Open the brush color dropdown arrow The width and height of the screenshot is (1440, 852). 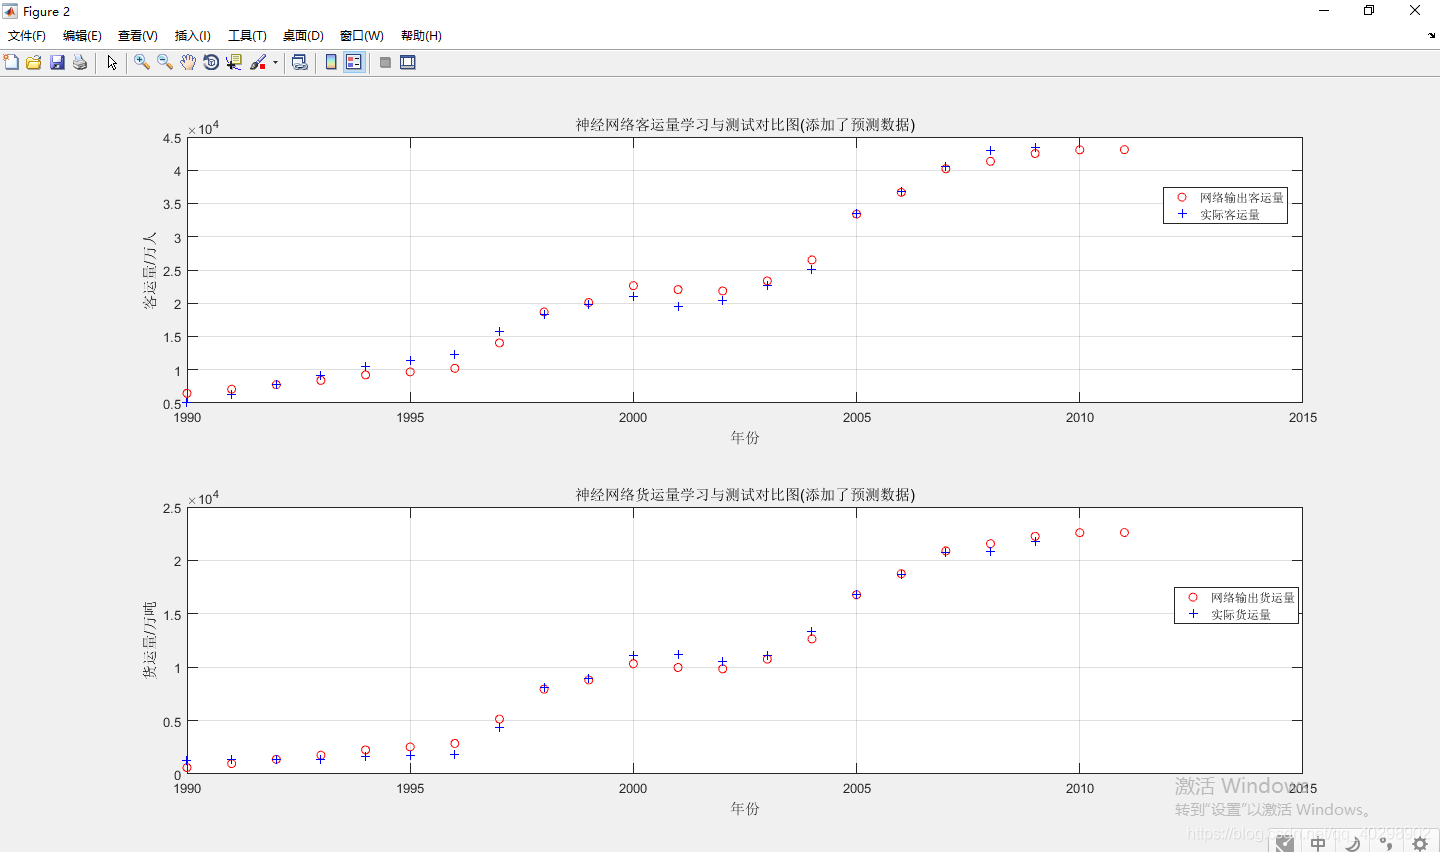275,62
